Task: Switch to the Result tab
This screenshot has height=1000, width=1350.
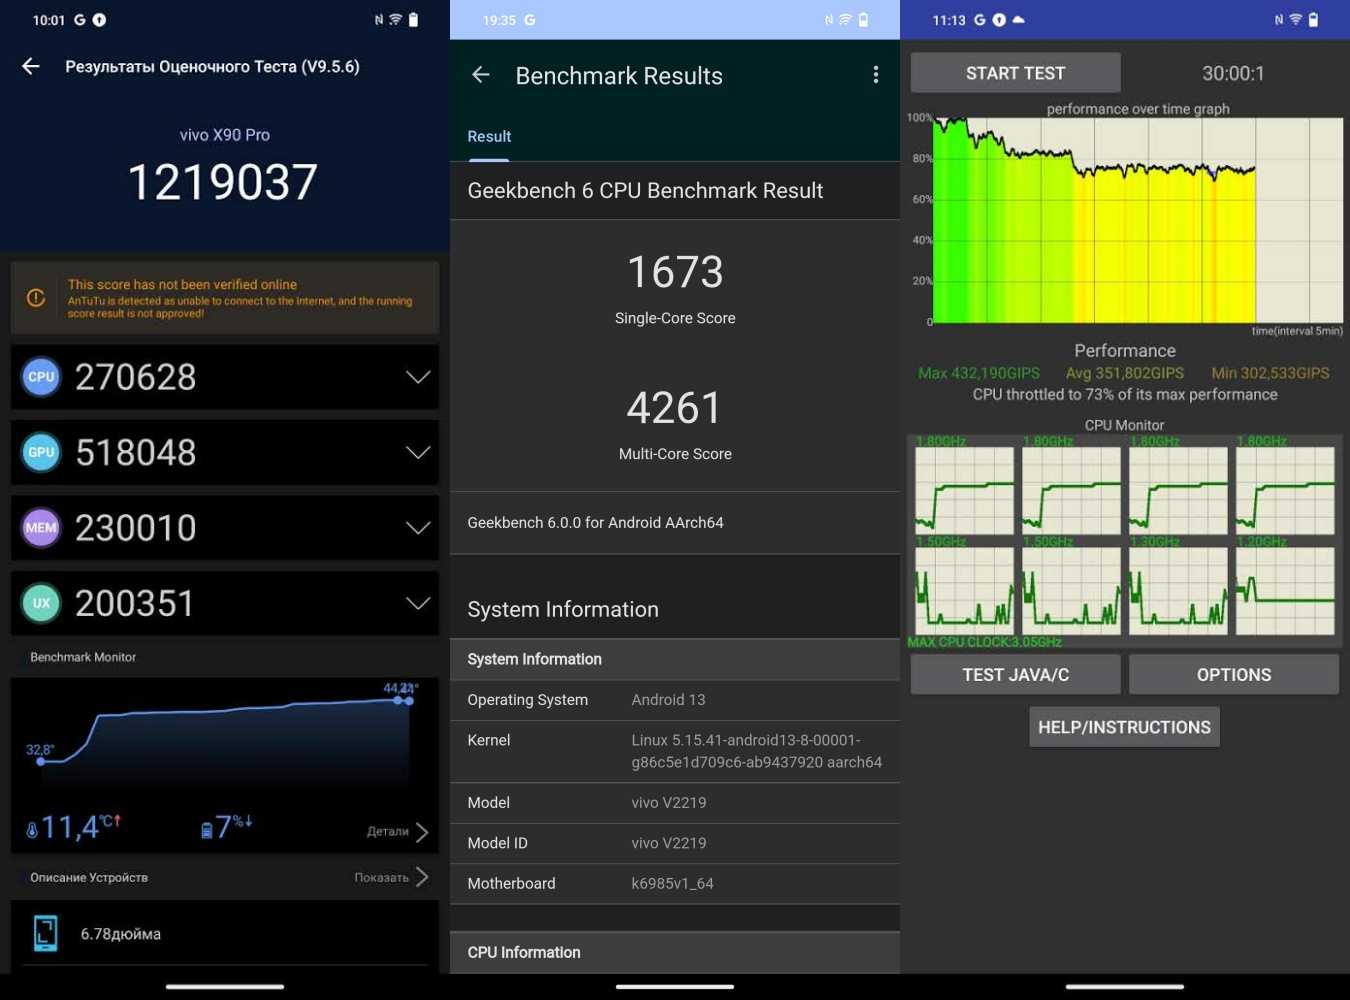Action: 489,137
